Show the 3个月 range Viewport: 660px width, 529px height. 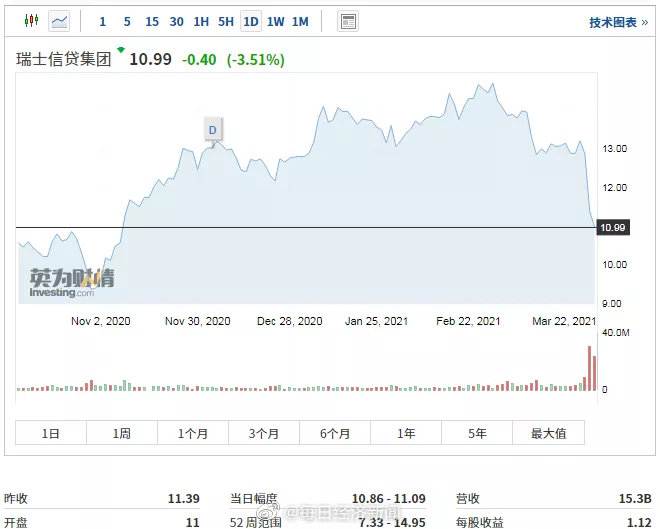point(264,433)
